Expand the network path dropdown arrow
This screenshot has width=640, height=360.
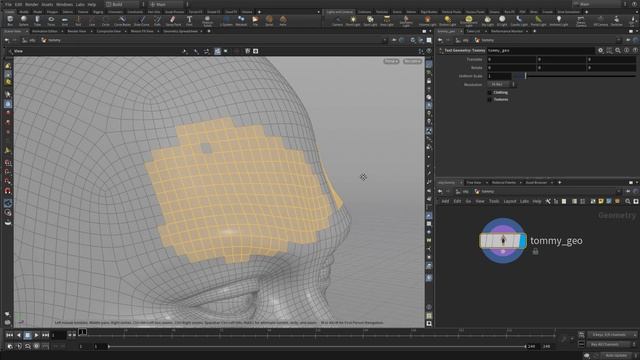619,191
